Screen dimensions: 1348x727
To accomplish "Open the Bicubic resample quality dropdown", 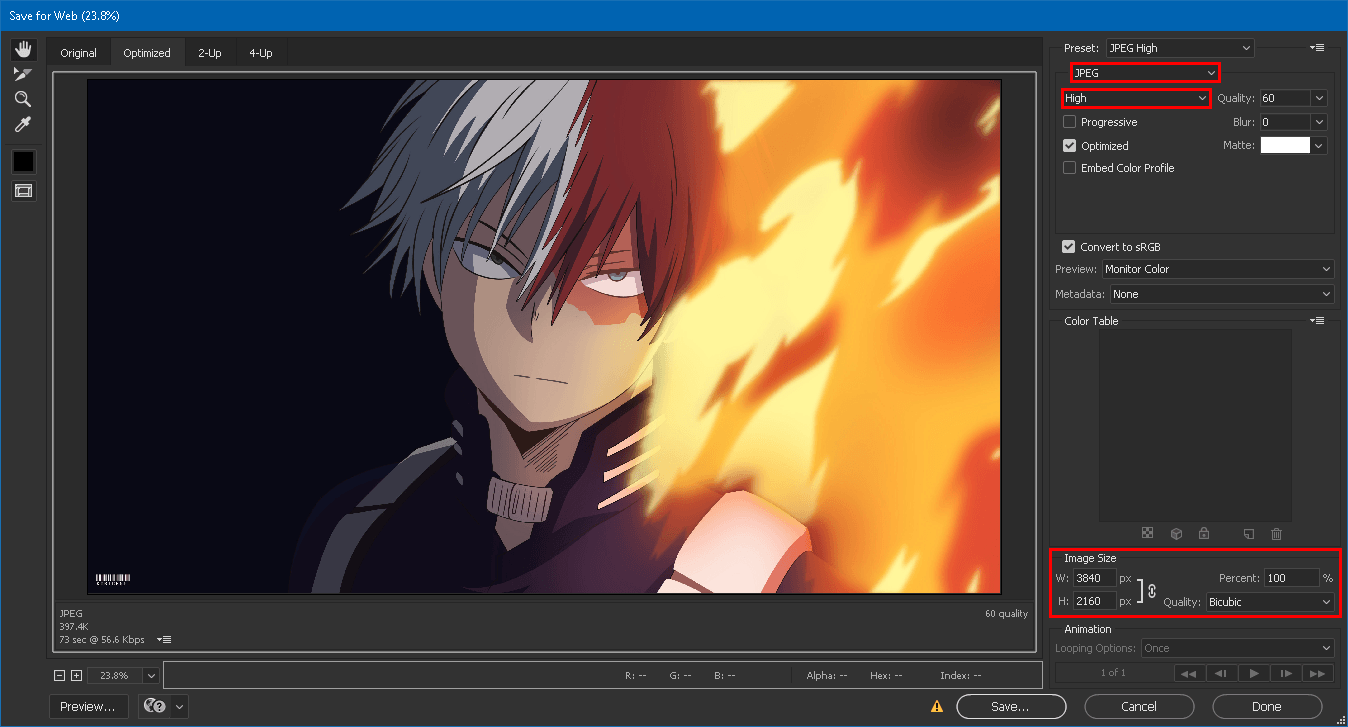I will tap(1270, 602).
